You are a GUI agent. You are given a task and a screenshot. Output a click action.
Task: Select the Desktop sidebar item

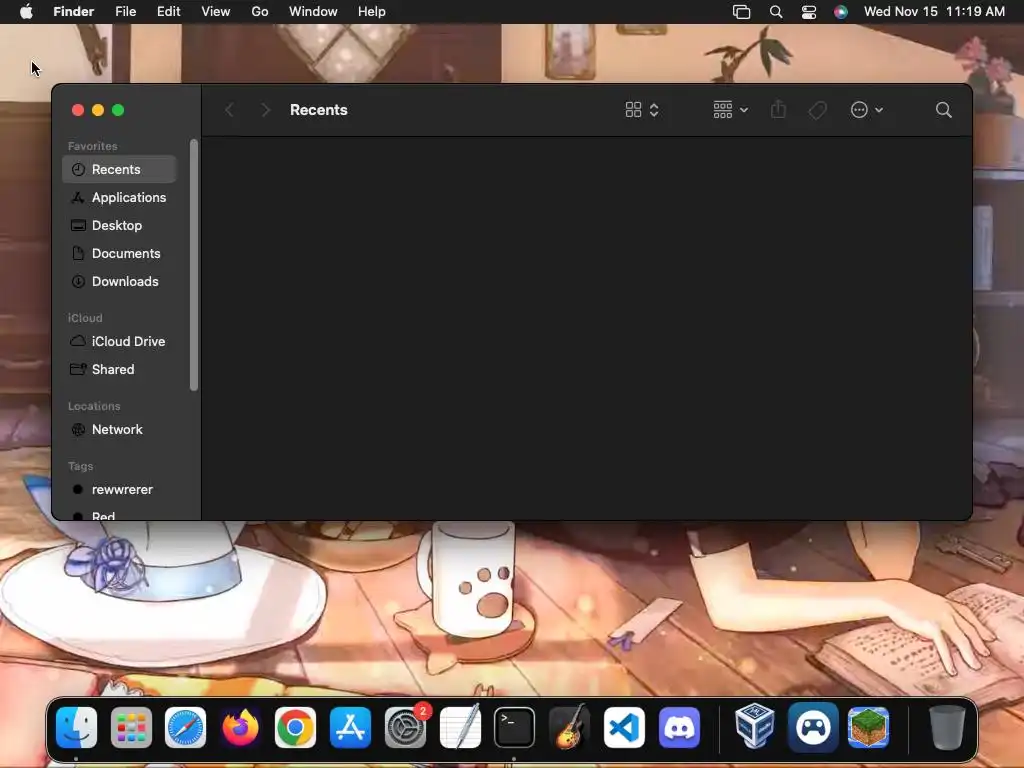click(x=120, y=225)
